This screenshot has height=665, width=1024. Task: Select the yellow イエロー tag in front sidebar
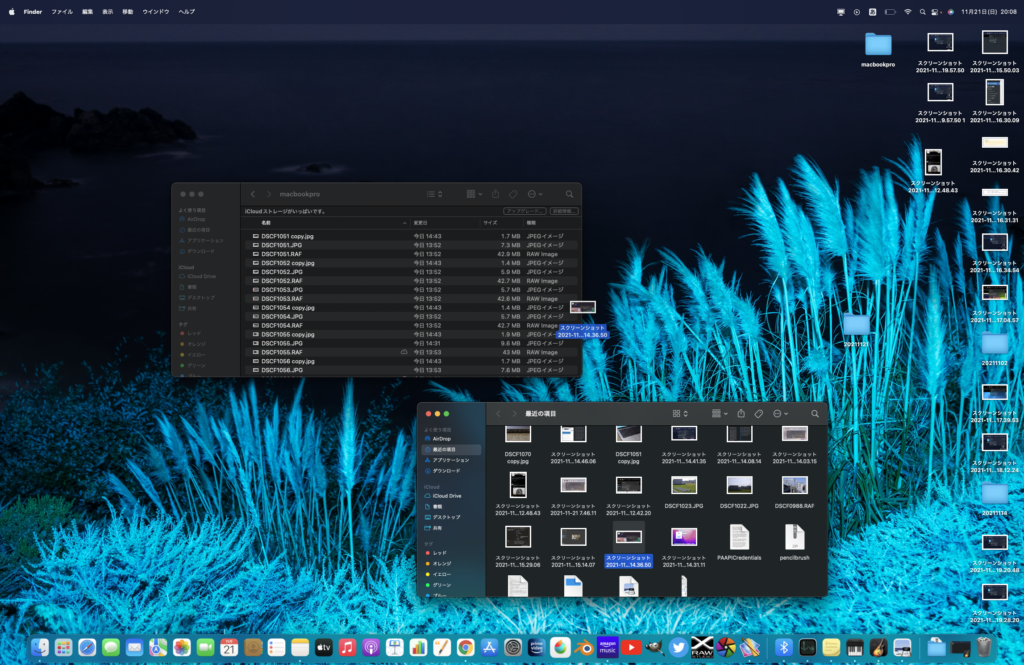click(443, 575)
